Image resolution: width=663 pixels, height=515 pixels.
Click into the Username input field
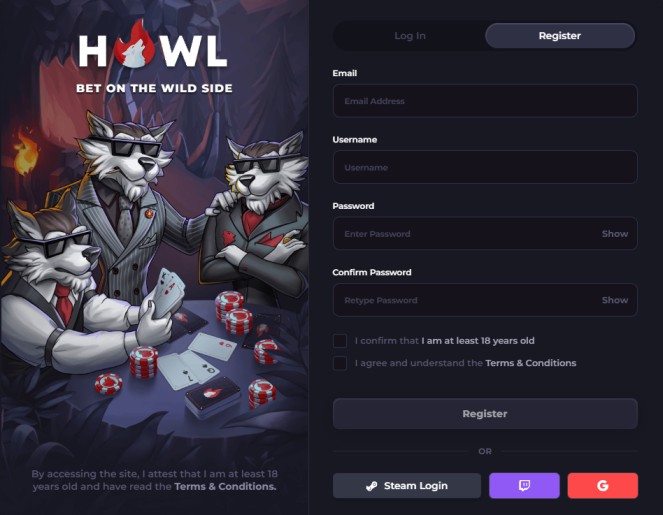pos(485,167)
